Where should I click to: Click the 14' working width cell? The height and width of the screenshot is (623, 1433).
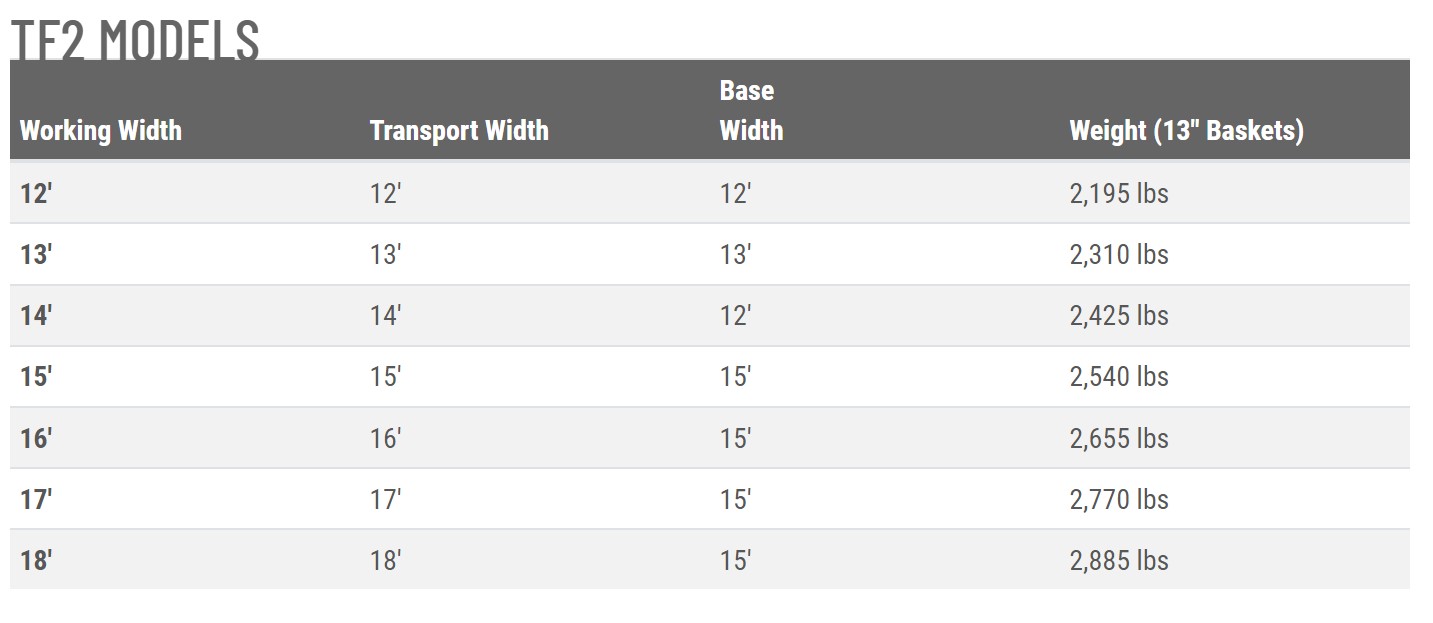36,316
